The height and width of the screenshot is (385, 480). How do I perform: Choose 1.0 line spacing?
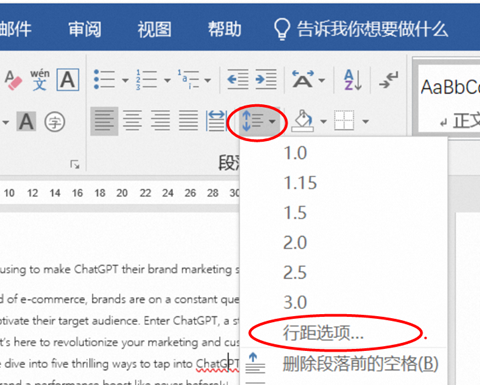[x=344, y=153]
